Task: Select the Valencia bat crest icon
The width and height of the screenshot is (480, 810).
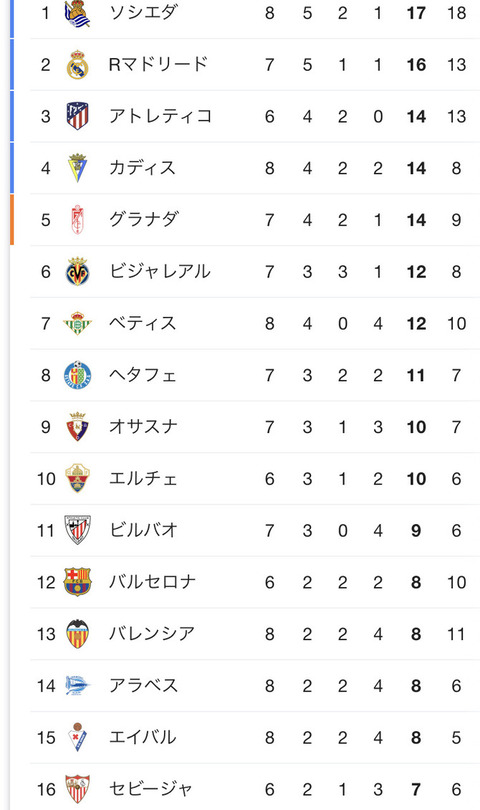Action: [78, 634]
